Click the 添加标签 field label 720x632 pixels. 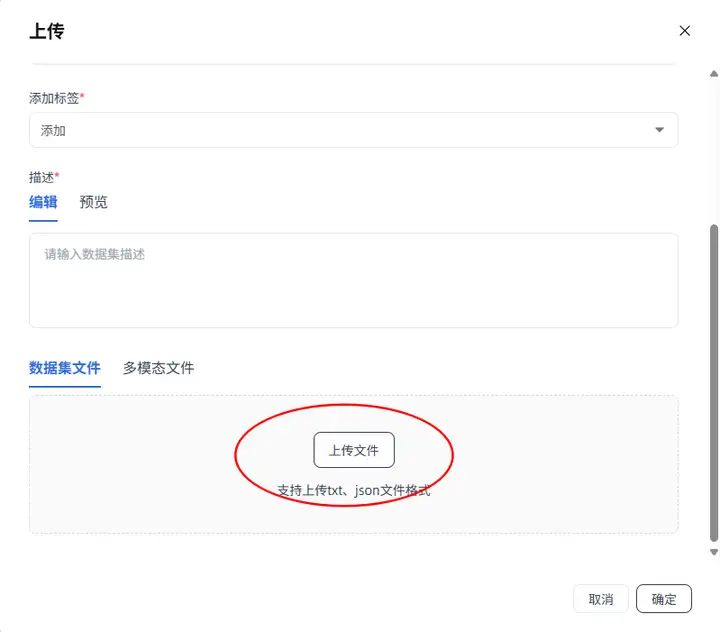(56, 98)
